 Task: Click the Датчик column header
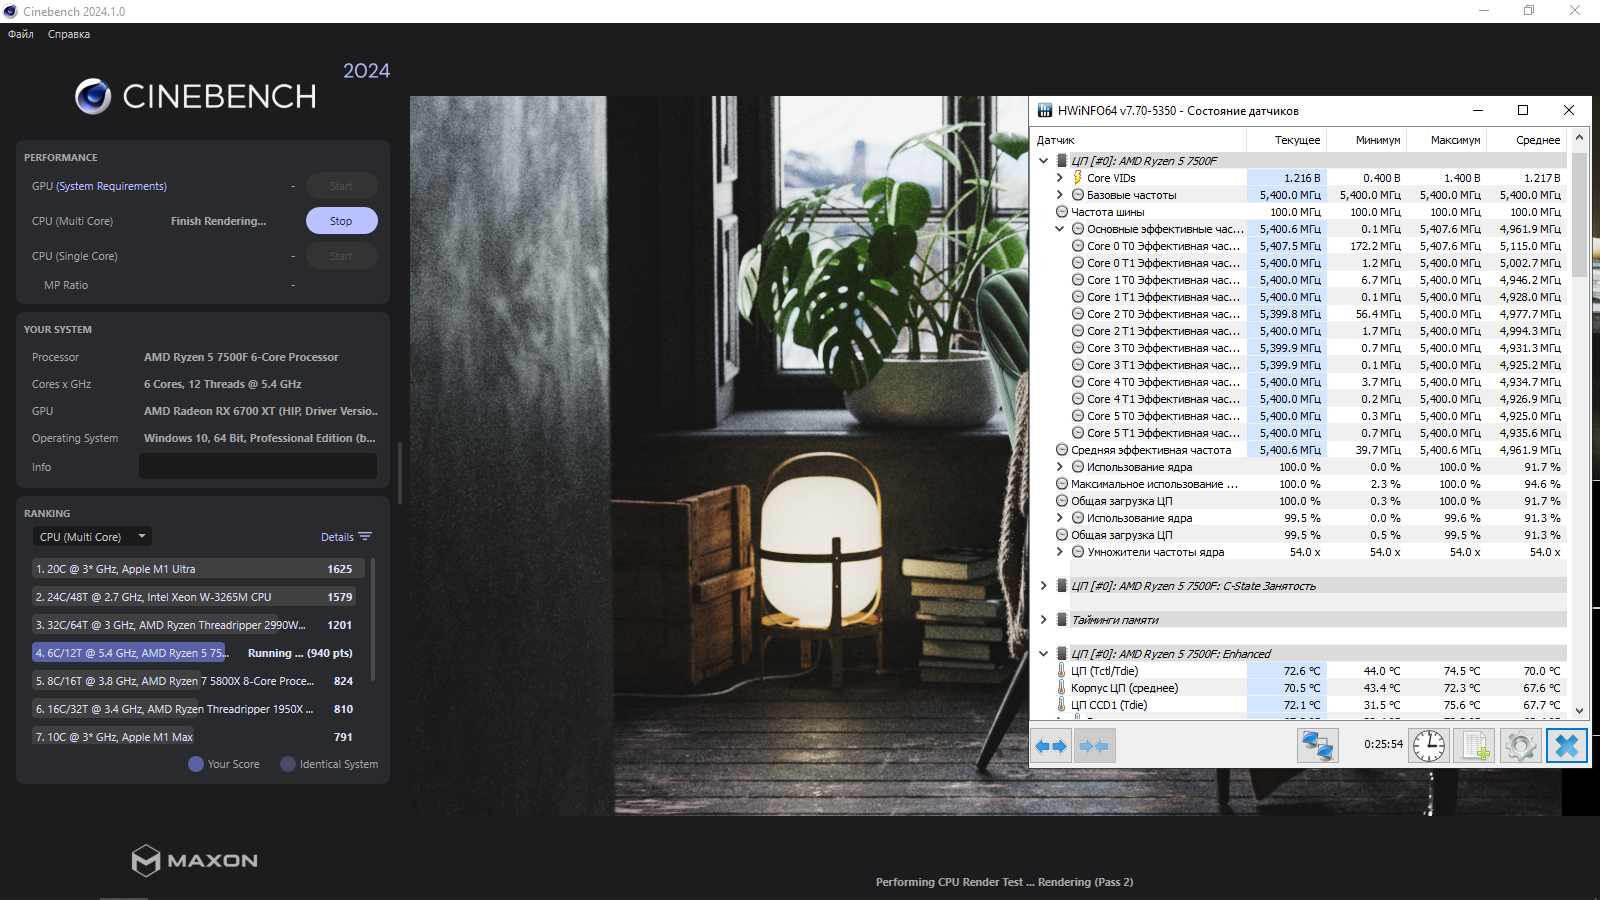[1138, 140]
